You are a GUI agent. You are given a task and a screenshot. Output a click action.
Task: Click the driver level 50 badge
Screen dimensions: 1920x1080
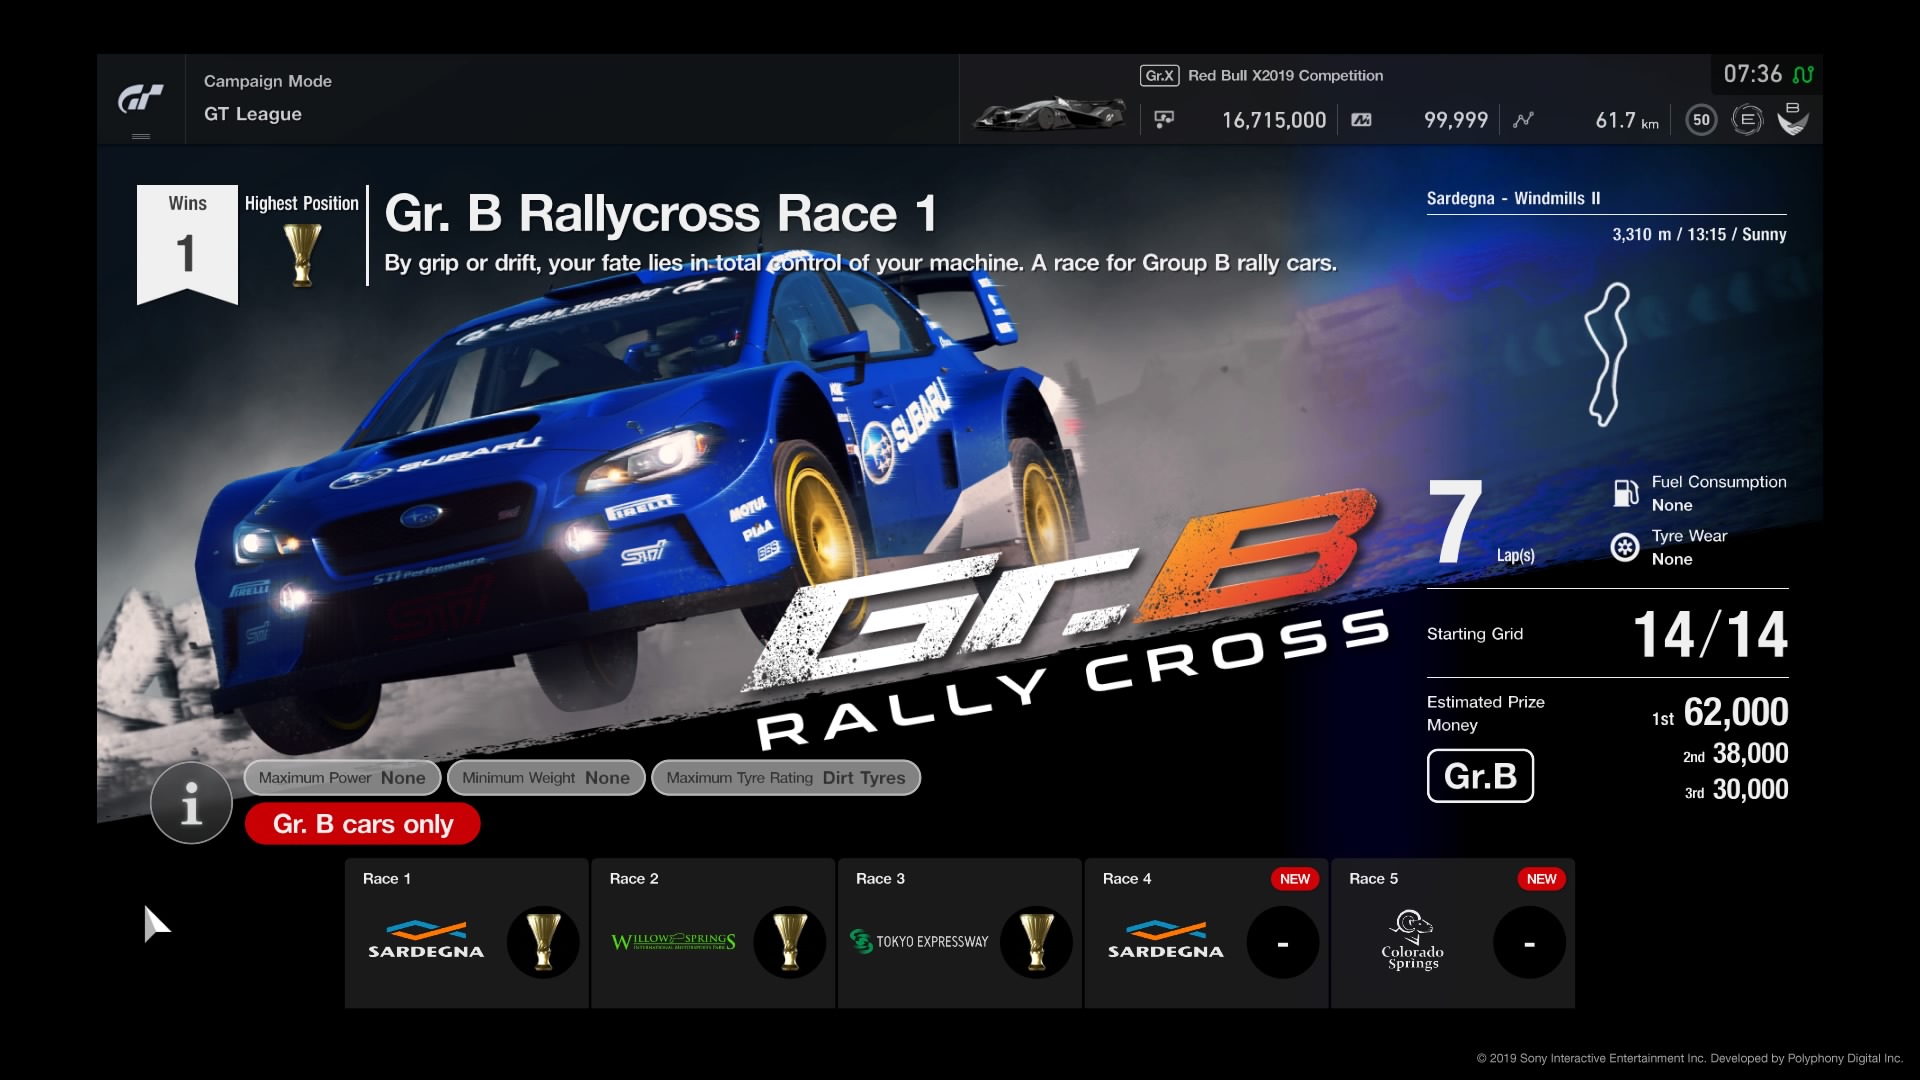[1701, 120]
